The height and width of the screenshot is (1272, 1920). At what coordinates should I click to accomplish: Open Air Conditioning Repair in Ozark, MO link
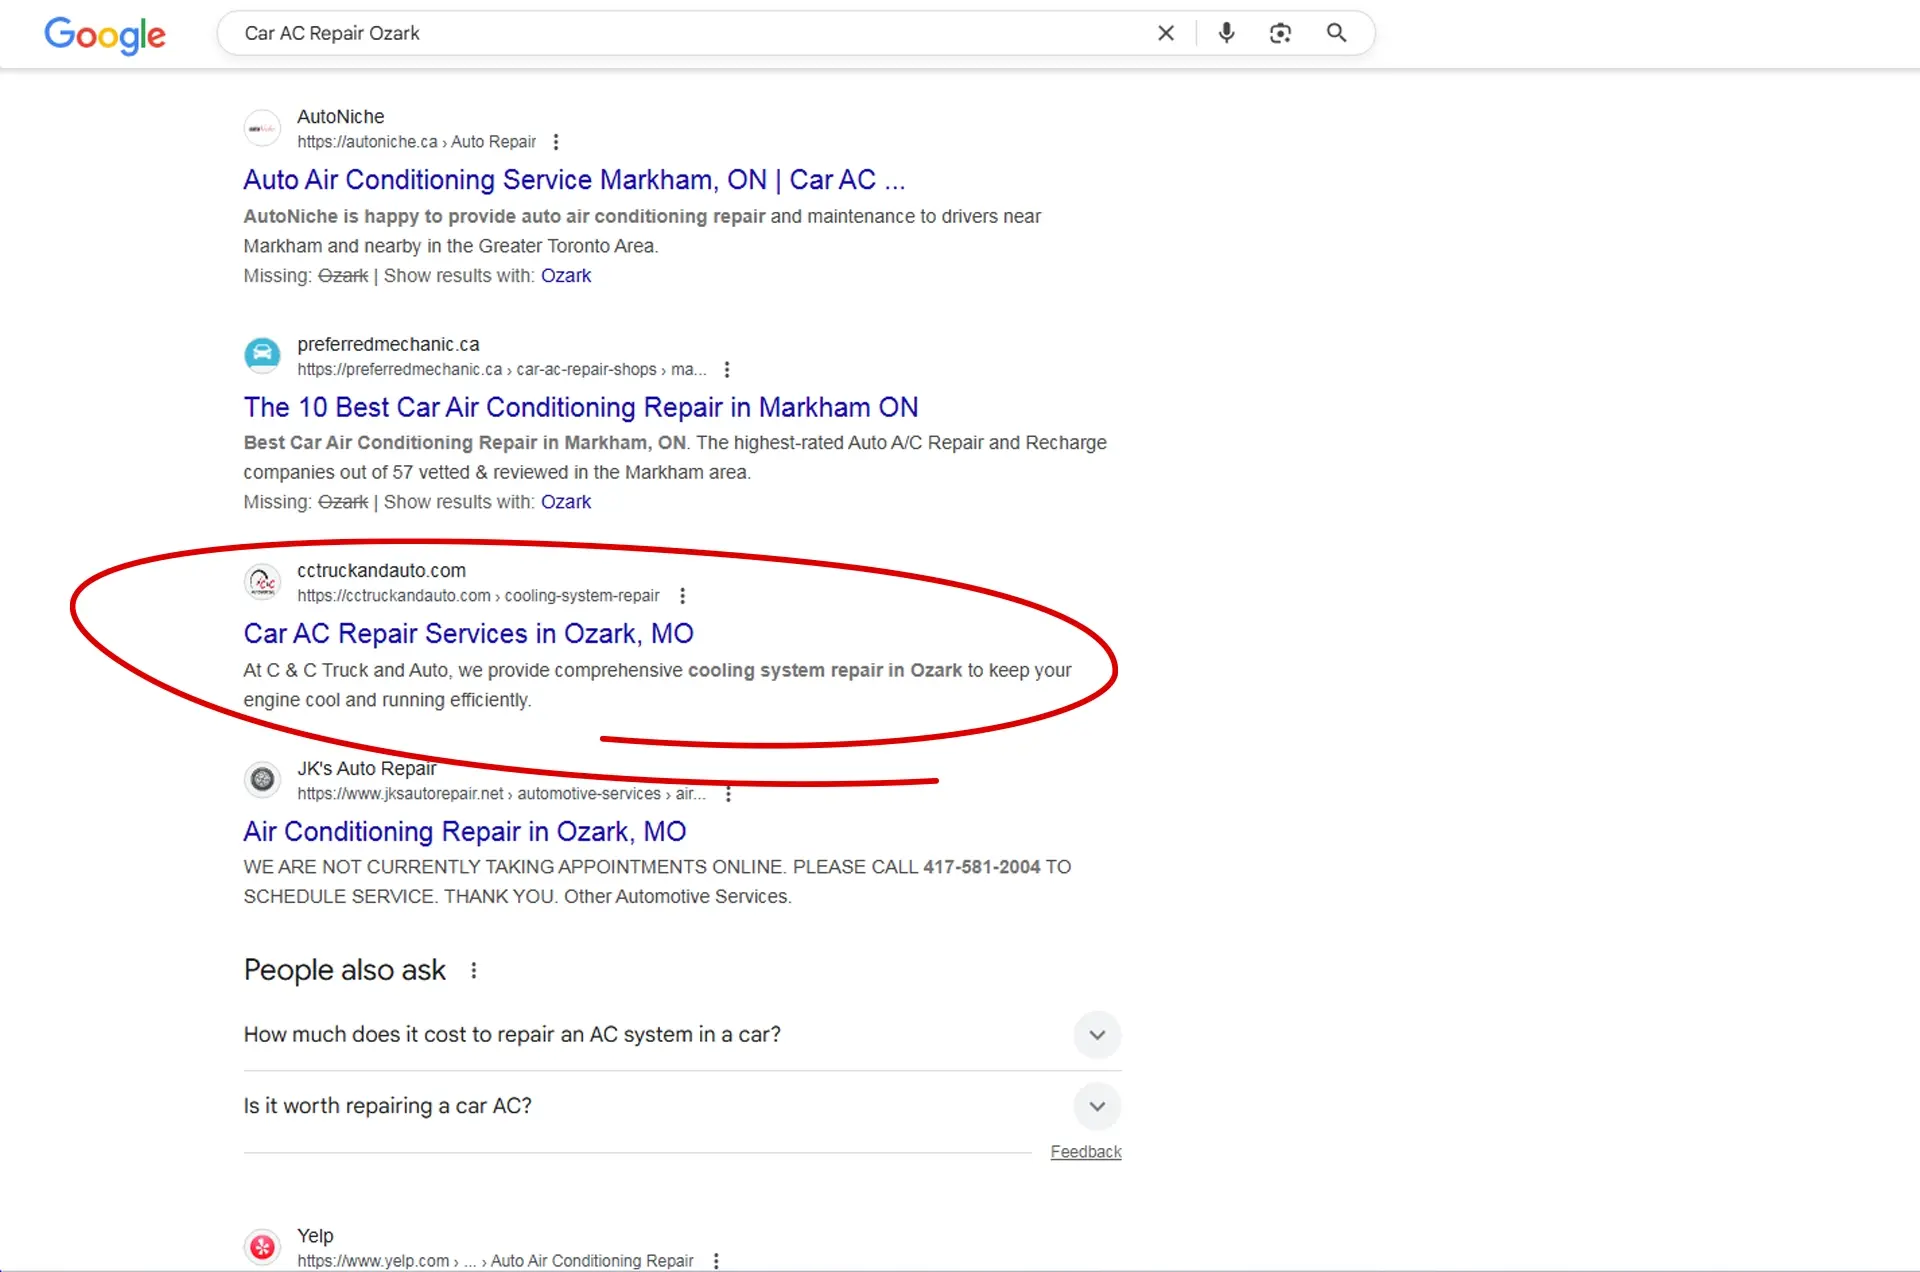tap(465, 832)
